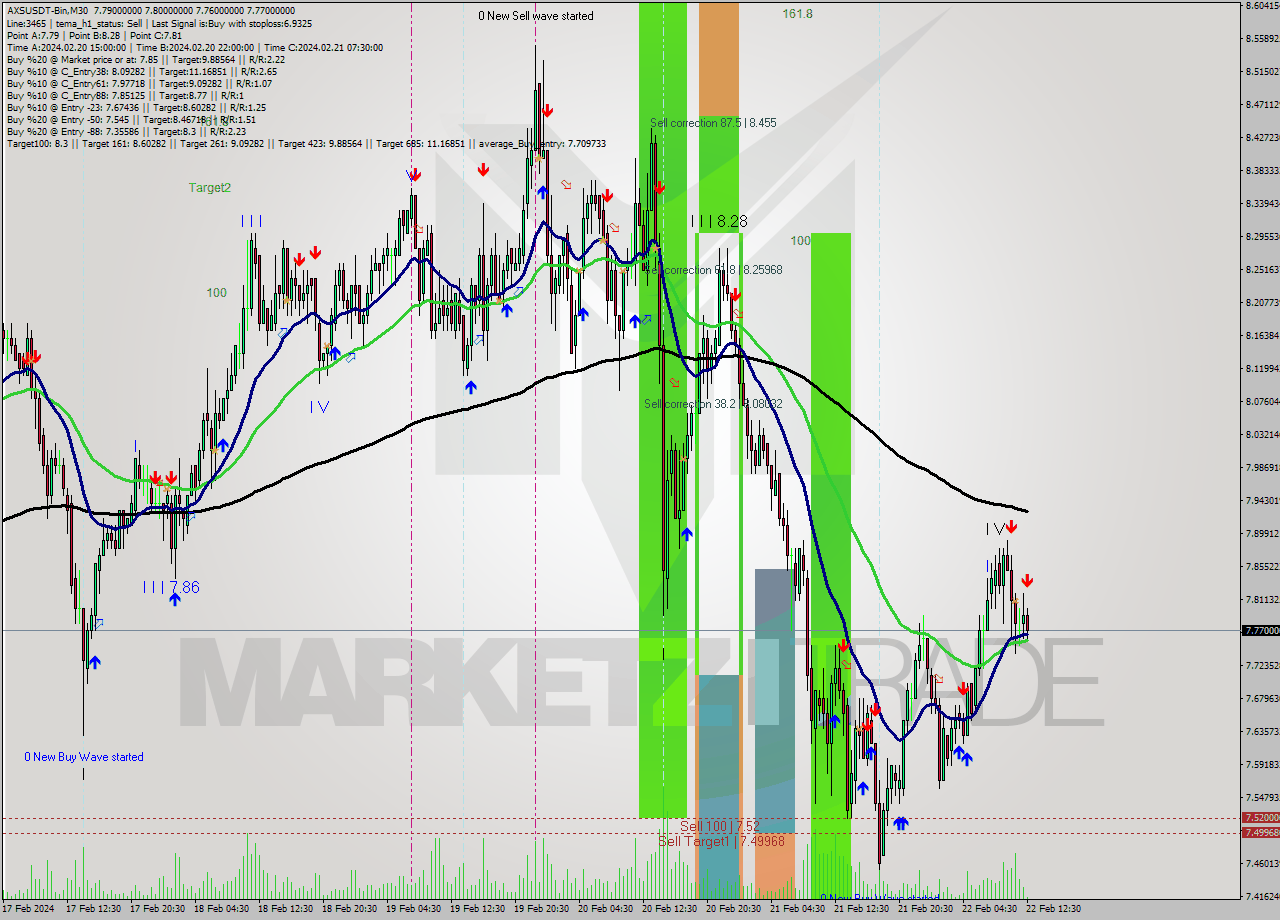Select the 'Buy %10 @ C_Entry88: 7.85125' row
The width and height of the screenshot is (1280, 920).
click(x=126, y=94)
